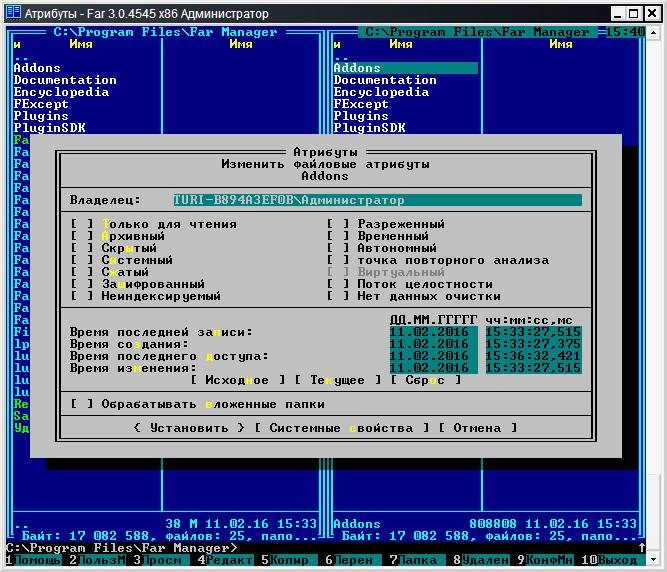Edit the creation time 15:33:27,375 field
Screen dimensions: 667x572
(x=533, y=344)
